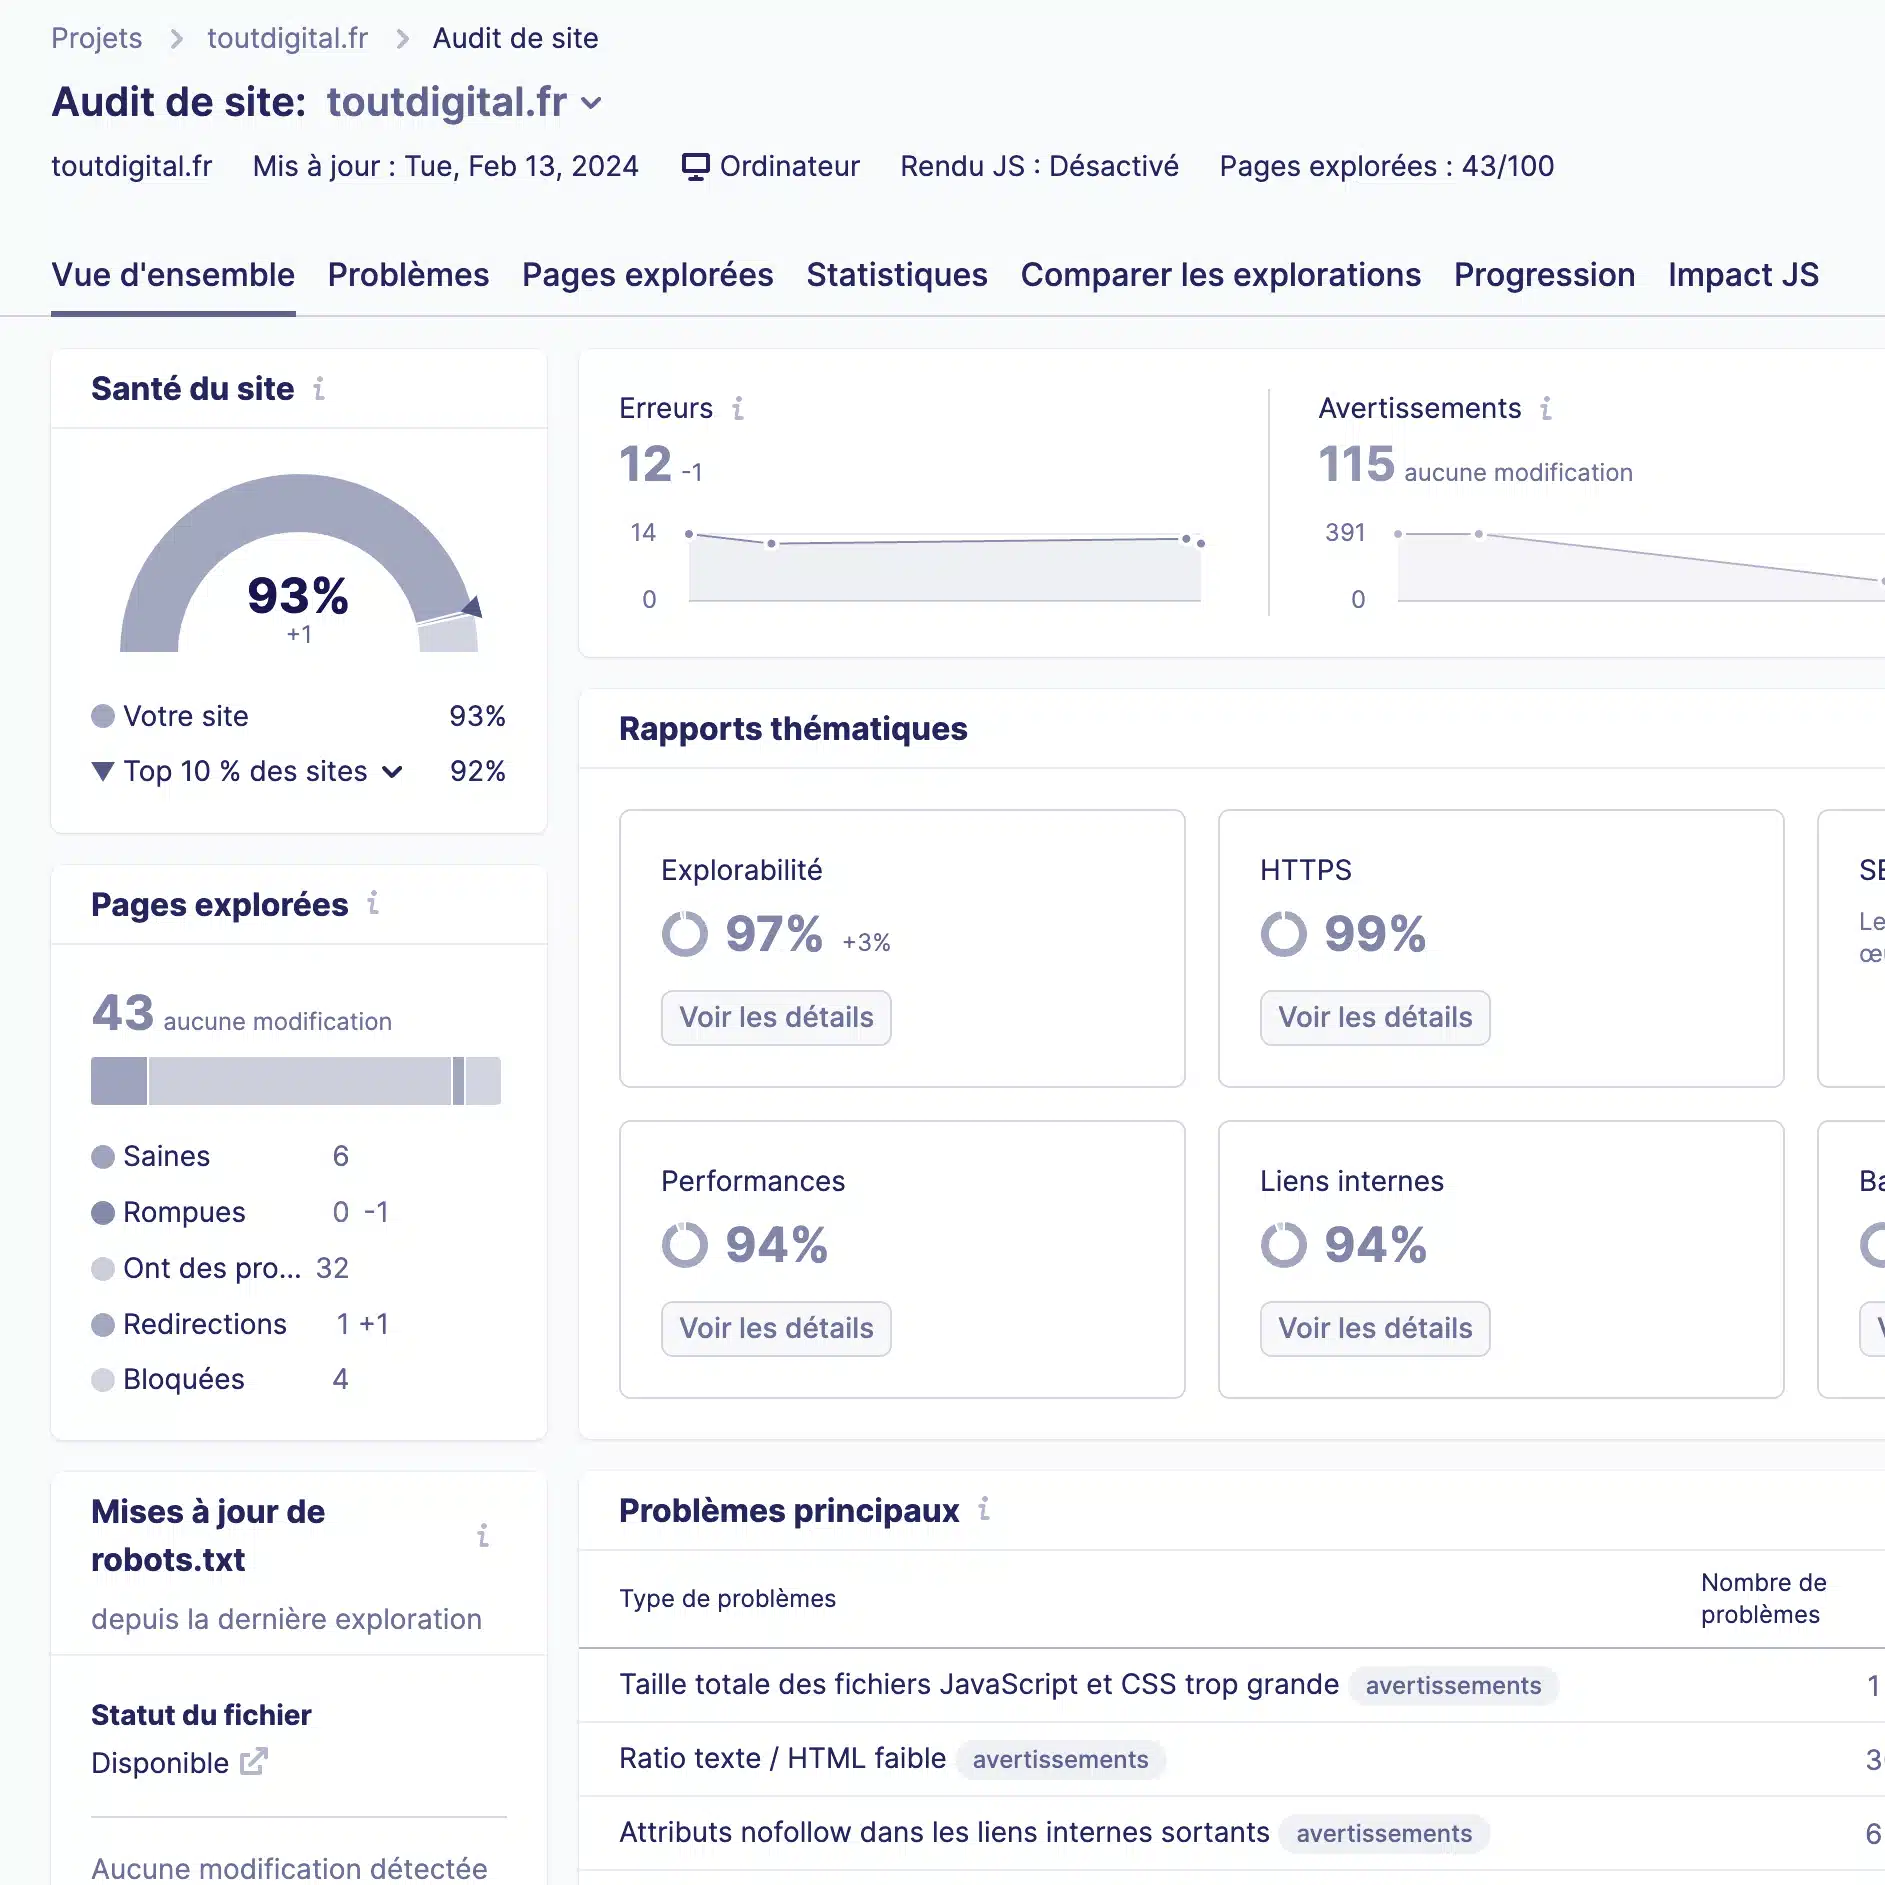This screenshot has width=1885, height=1885.
Task: Click the info icon beside Erreurs
Action: (738, 408)
